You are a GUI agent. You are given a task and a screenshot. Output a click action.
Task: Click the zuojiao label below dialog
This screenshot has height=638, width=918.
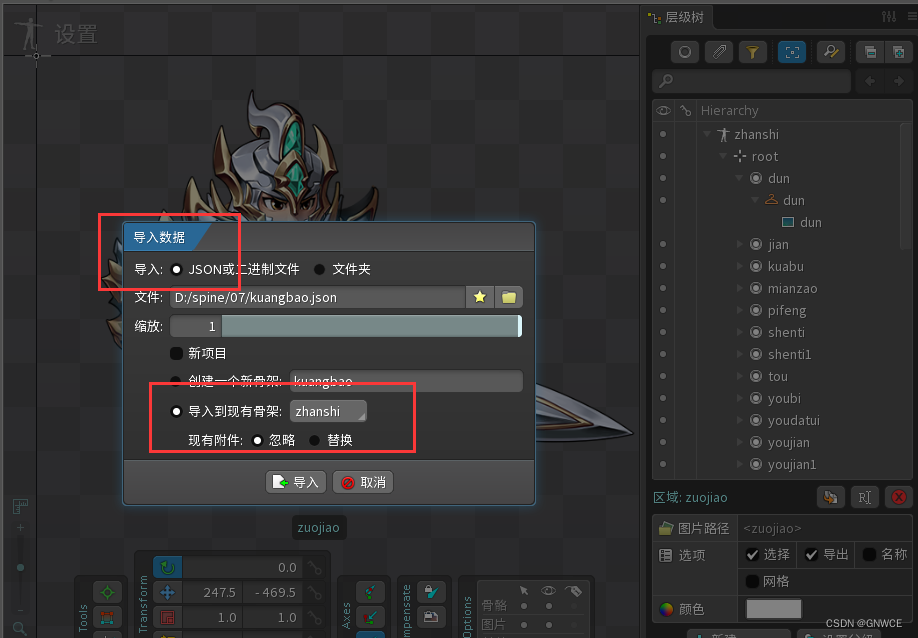pos(318,527)
